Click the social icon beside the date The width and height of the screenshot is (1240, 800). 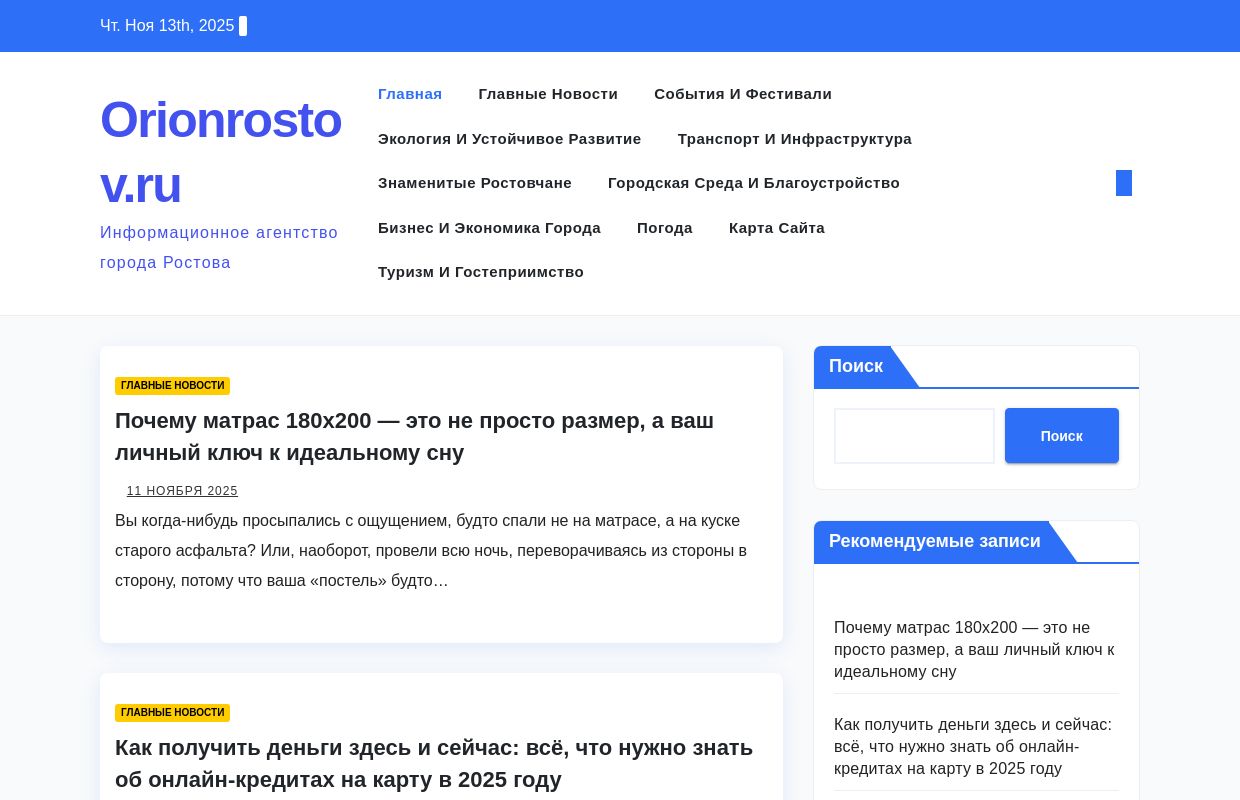[x=242, y=26]
